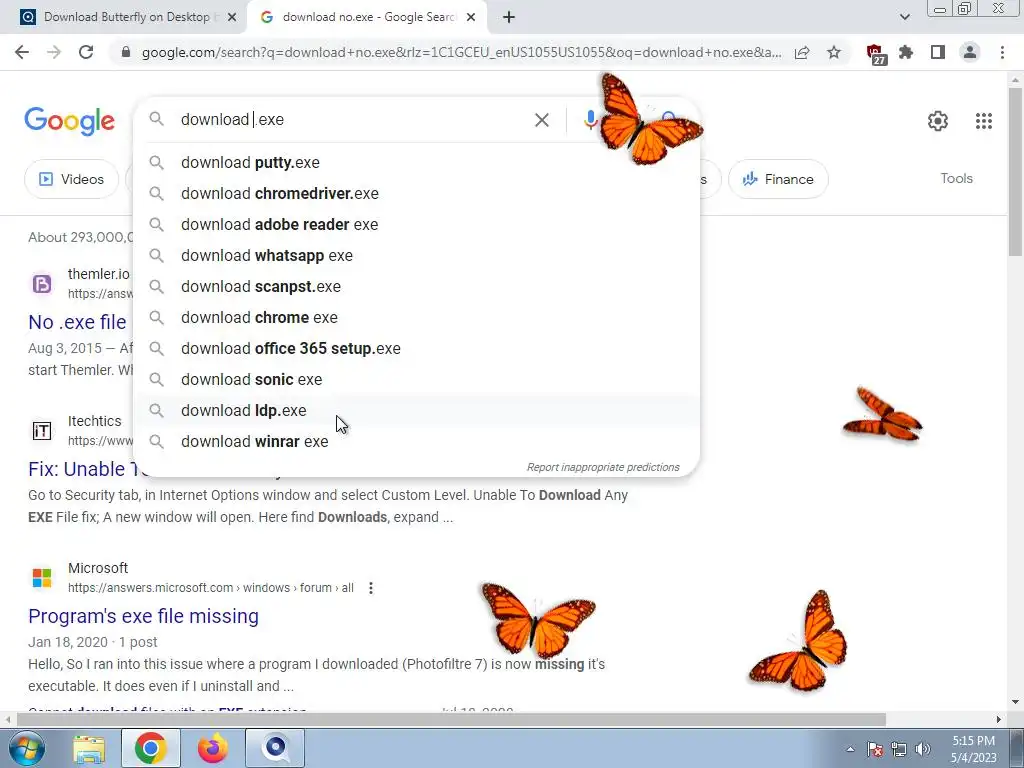Switch to Chrome on the taskbar
Image resolution: width=1024 pixels, height=768 pixels.
coord(150,748)
